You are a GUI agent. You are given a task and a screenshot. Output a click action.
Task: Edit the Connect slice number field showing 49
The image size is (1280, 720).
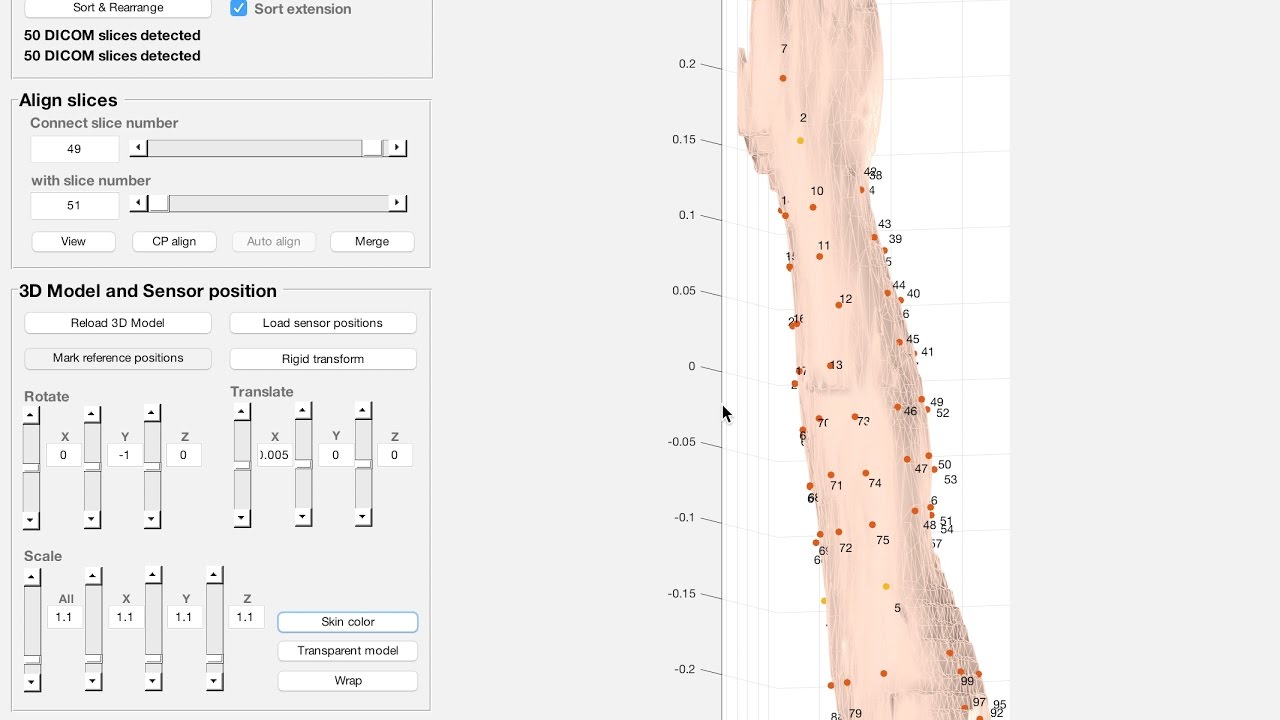(x=74, y=148)
